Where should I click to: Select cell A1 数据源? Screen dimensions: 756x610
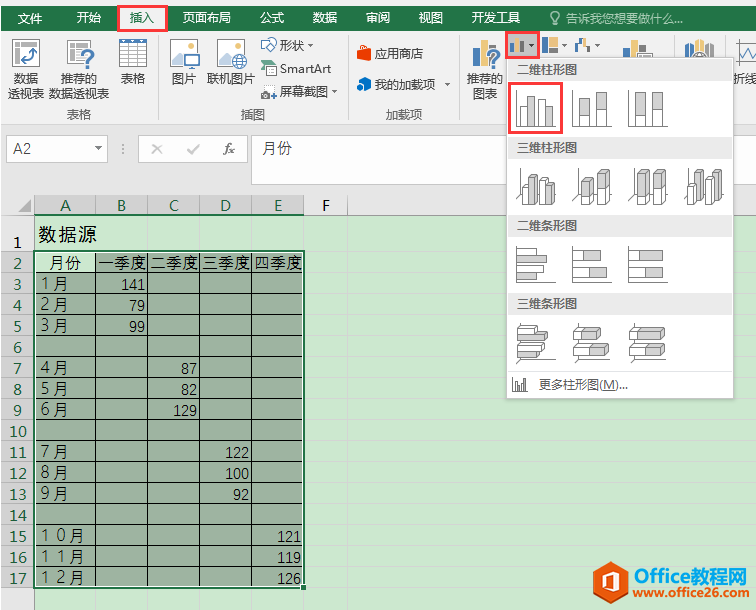[65, 234]
